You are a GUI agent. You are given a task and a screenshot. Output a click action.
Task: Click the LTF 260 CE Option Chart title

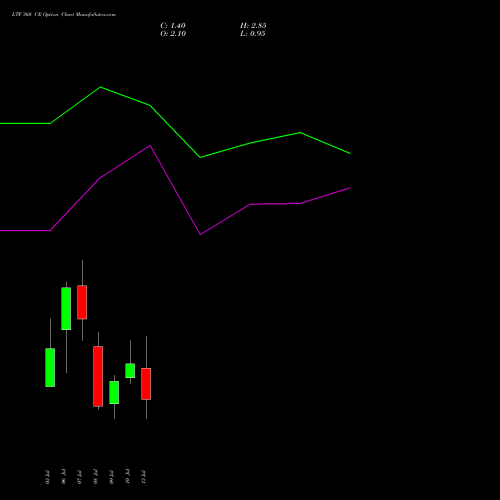[x=64, y=15]
